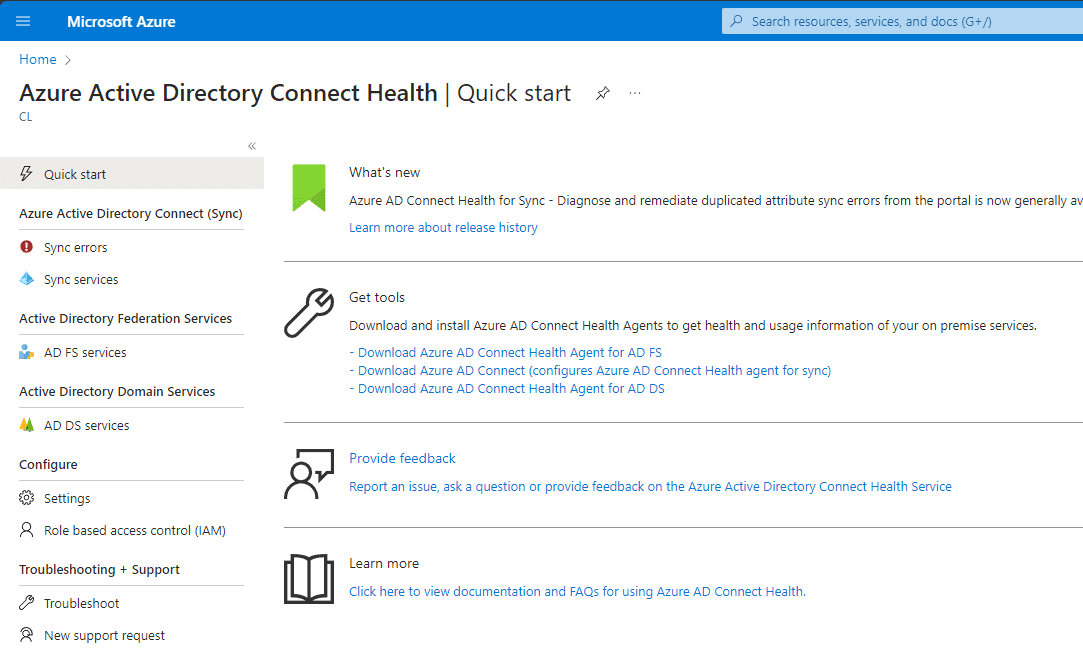The width and height of the screenshot is (1083, 659).
Task: Click the Troubleshoot wrench icon
Action: click(26, 603)
